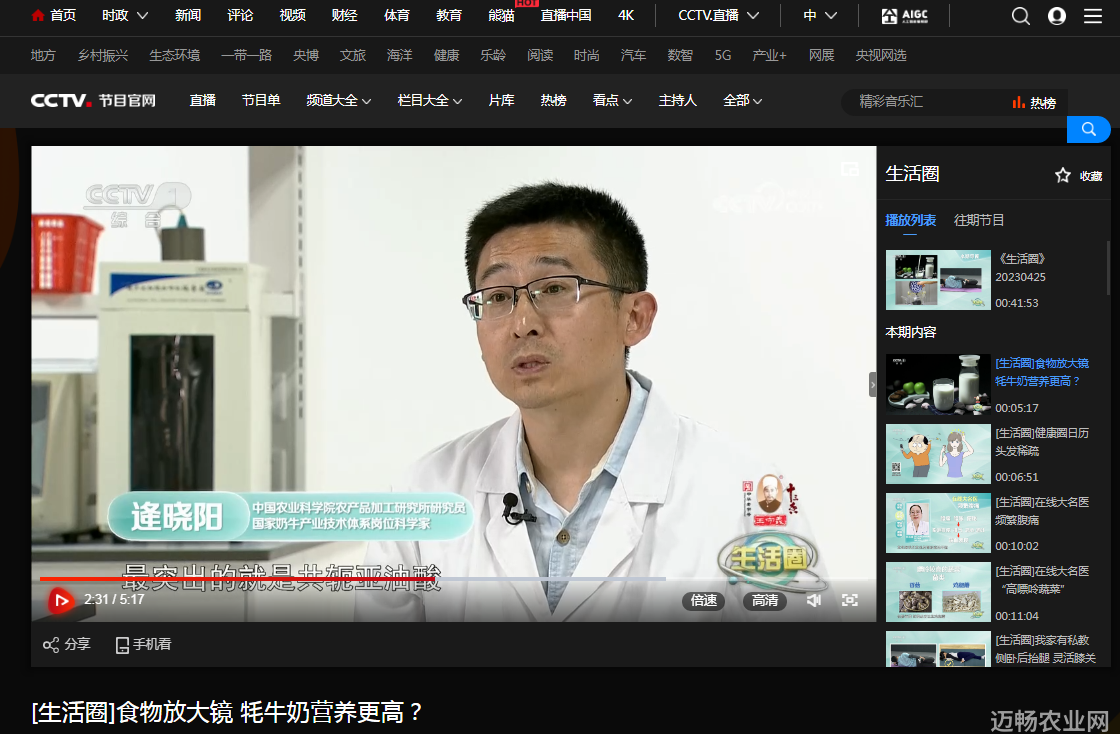1120x734 pixels.
Task: Expand the 栏目大全 menu
Action: 430,101
